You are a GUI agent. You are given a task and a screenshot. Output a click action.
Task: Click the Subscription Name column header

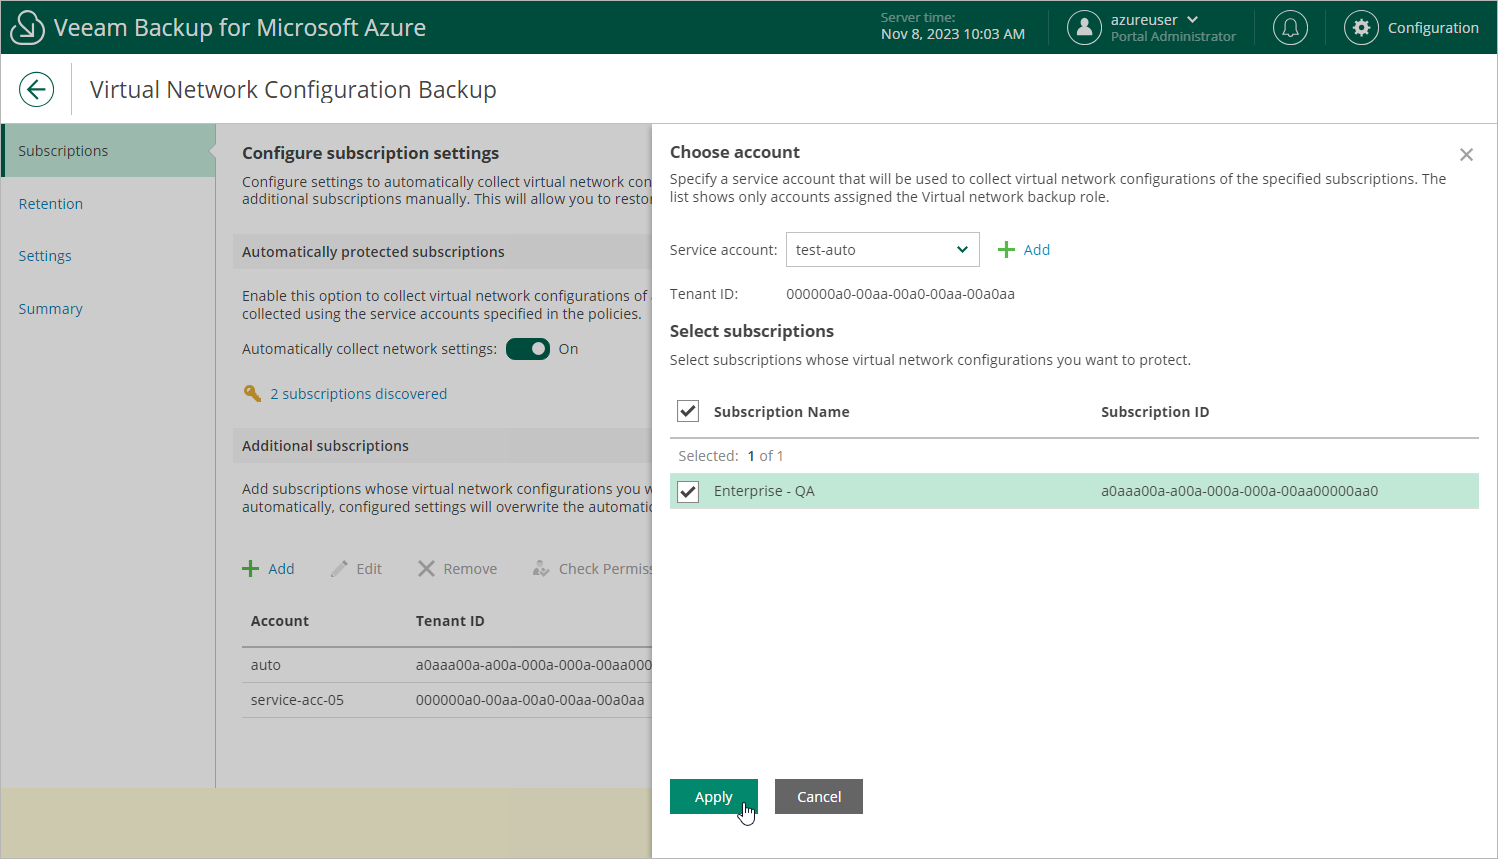[x=781, y=412]
